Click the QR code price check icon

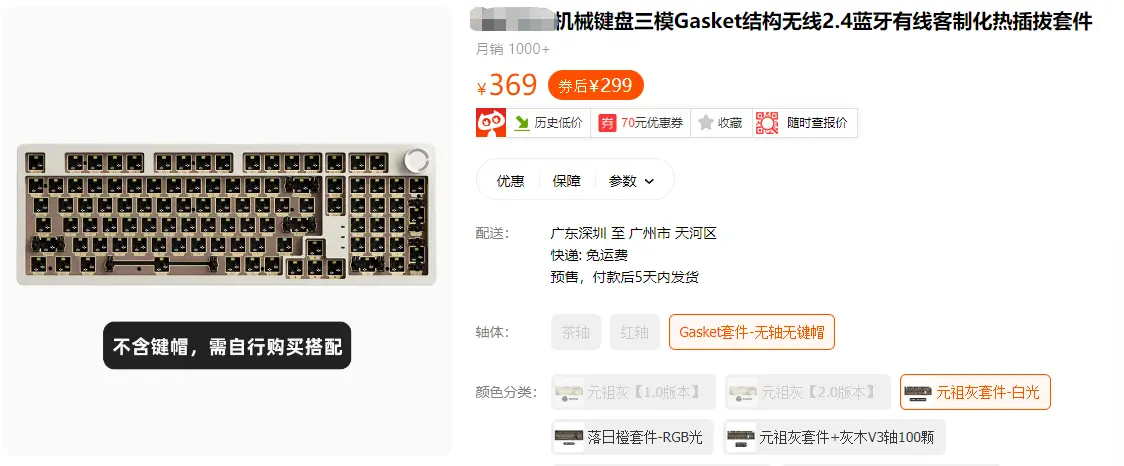(x=767, y=123)
